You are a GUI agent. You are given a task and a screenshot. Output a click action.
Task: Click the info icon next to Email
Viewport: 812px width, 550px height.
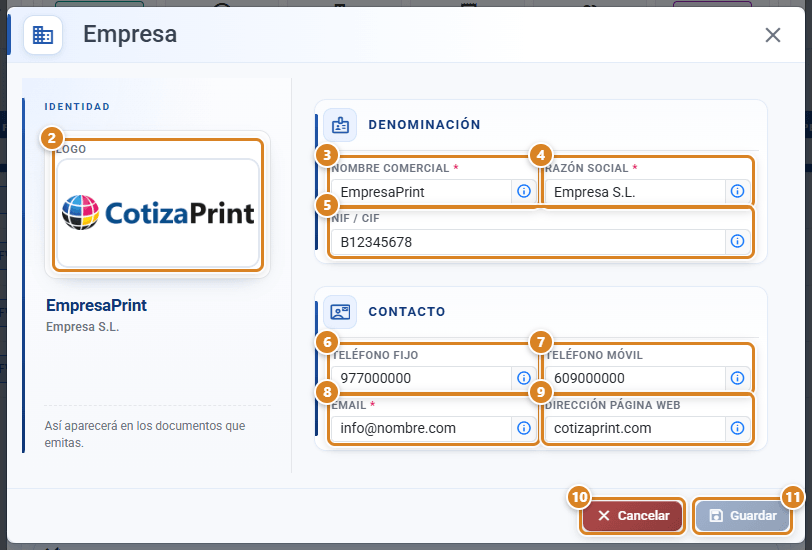[524, 428]
